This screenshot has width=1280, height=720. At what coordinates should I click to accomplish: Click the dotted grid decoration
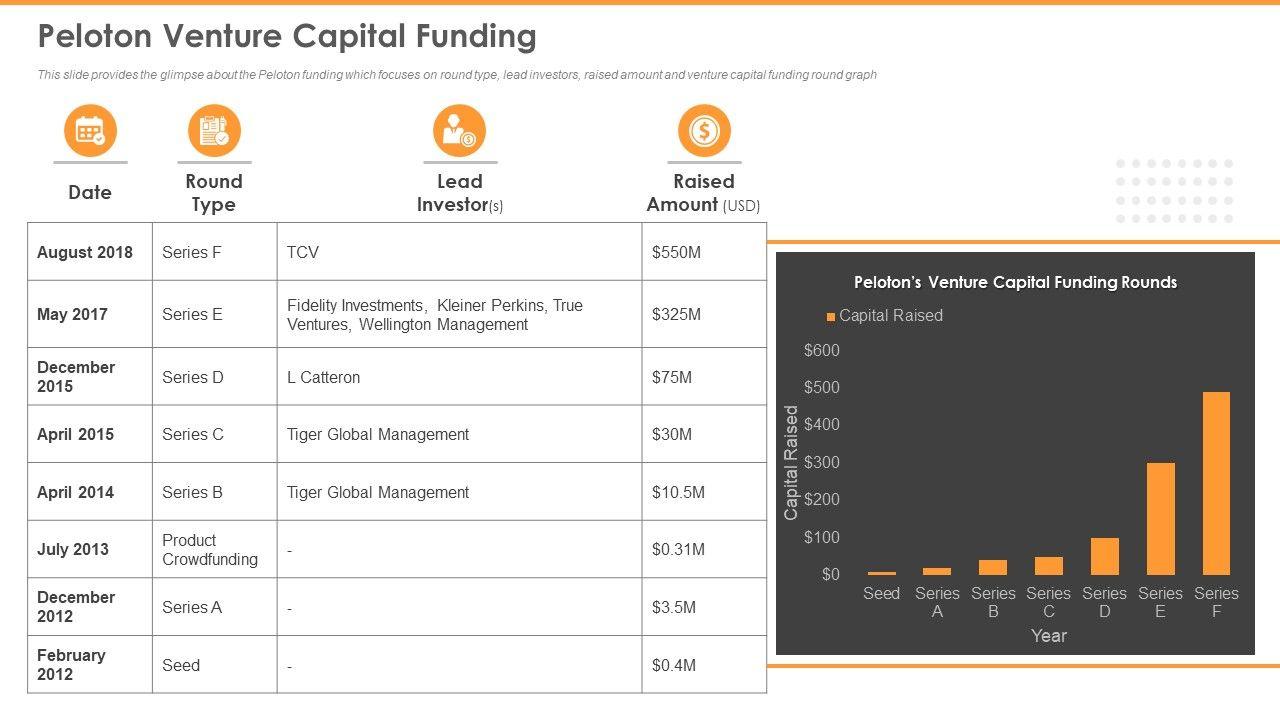[1174, 191]
